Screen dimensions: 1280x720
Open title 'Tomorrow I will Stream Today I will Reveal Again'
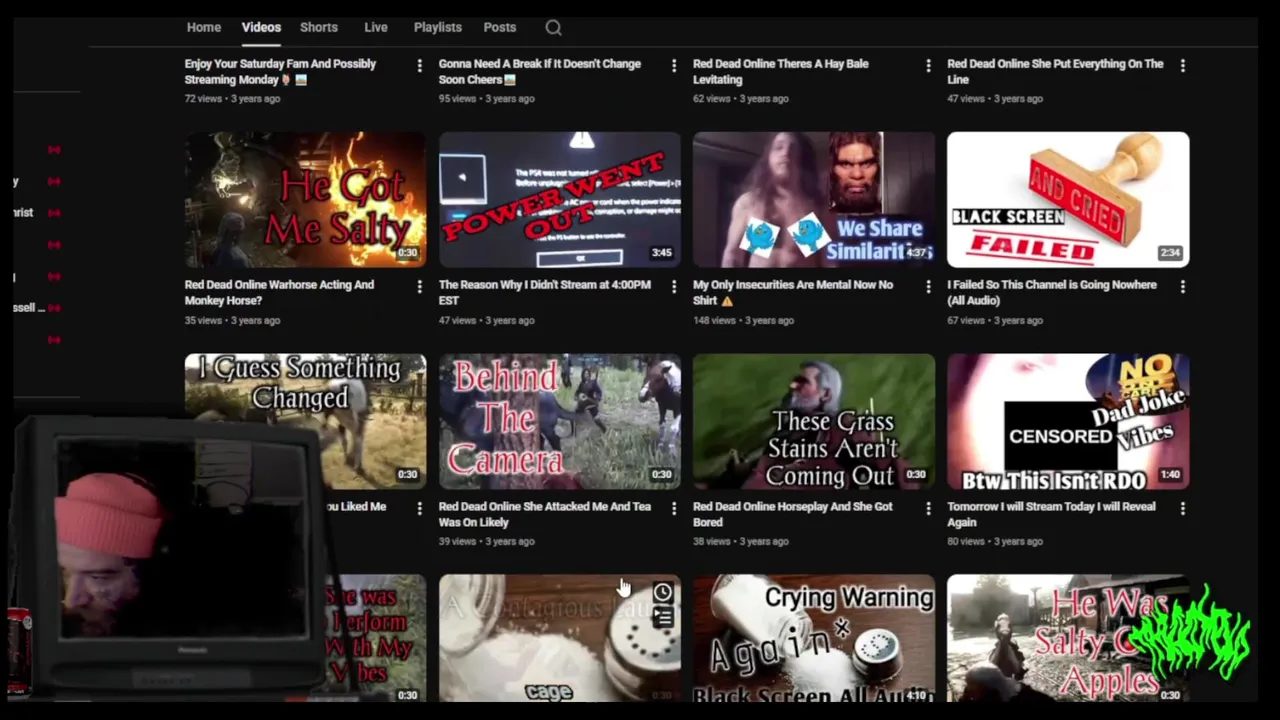tap(1051, 514)
